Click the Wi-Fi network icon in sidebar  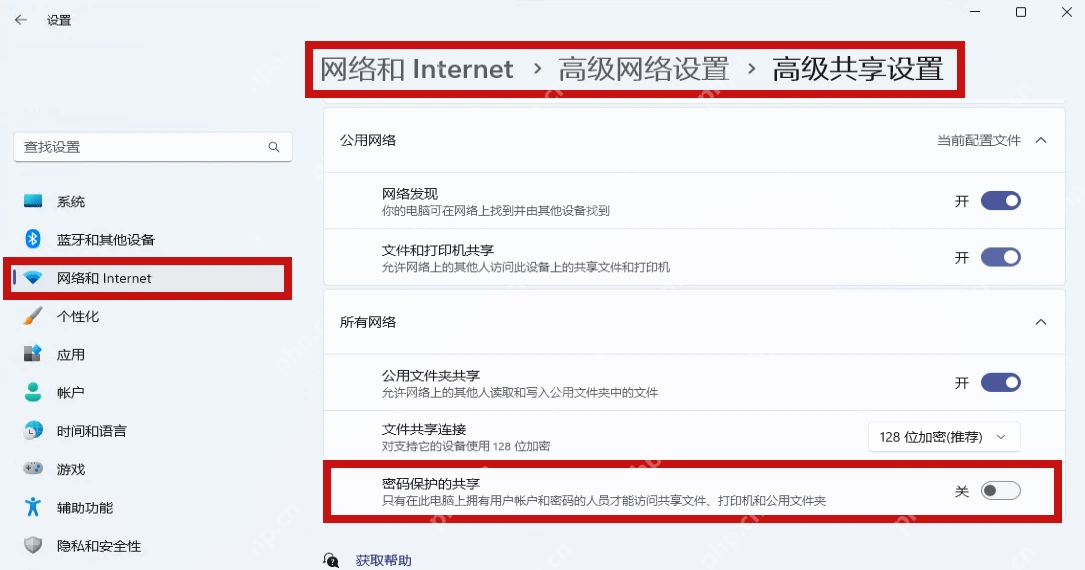33,278
